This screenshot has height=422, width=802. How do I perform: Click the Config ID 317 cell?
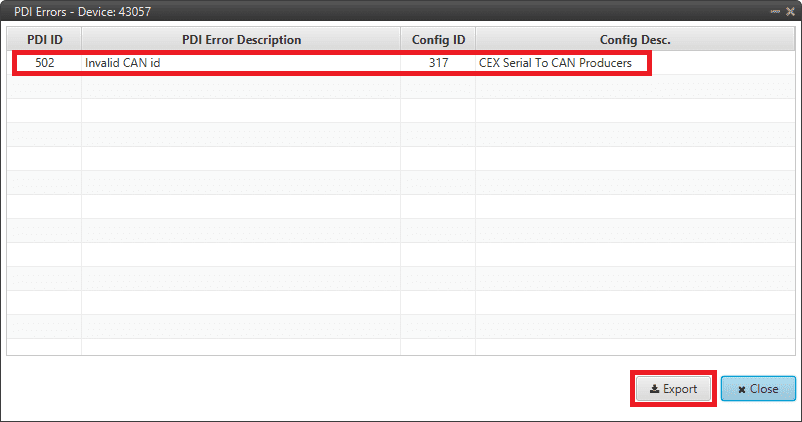(x=438, y=63)
